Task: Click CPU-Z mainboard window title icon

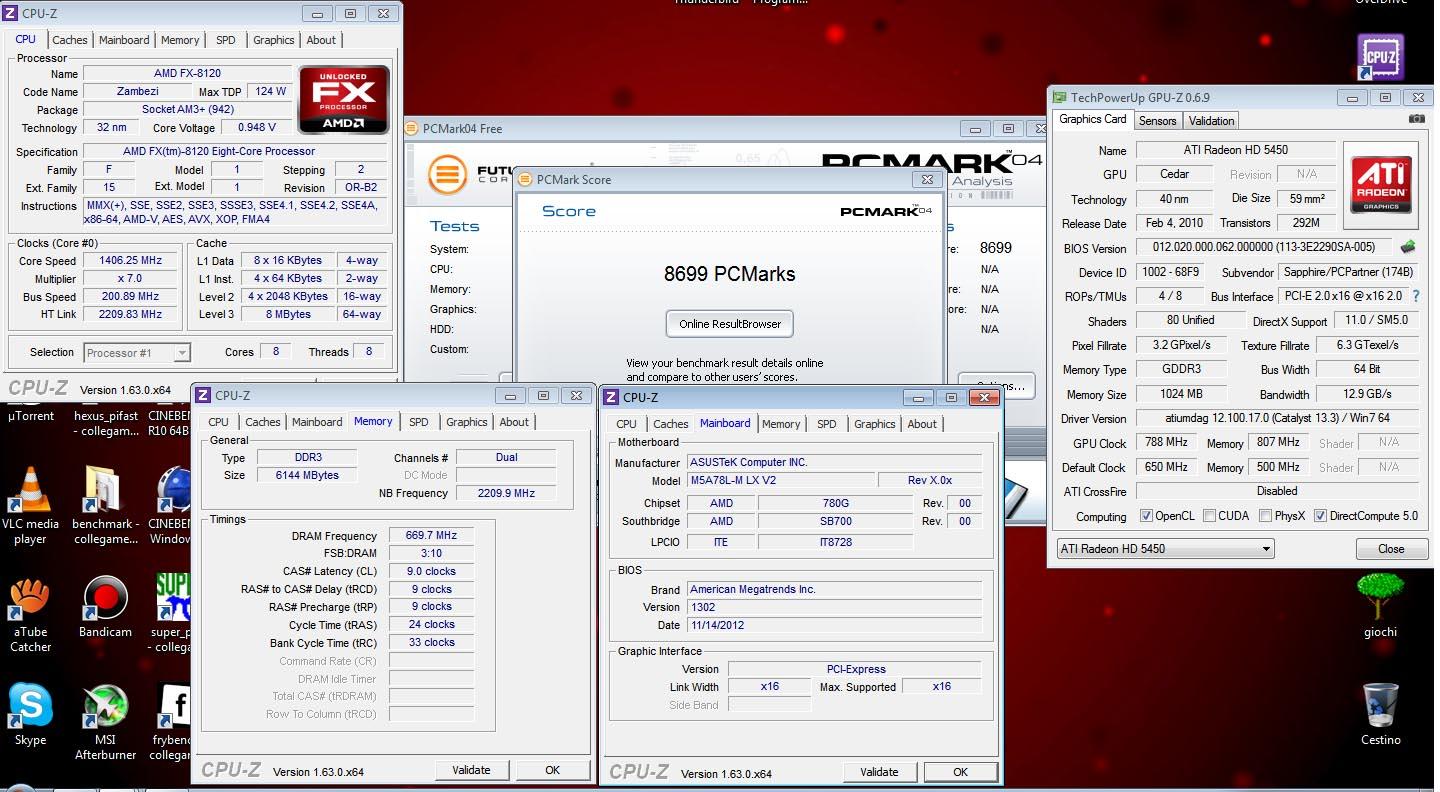Action: click(611, 397)
